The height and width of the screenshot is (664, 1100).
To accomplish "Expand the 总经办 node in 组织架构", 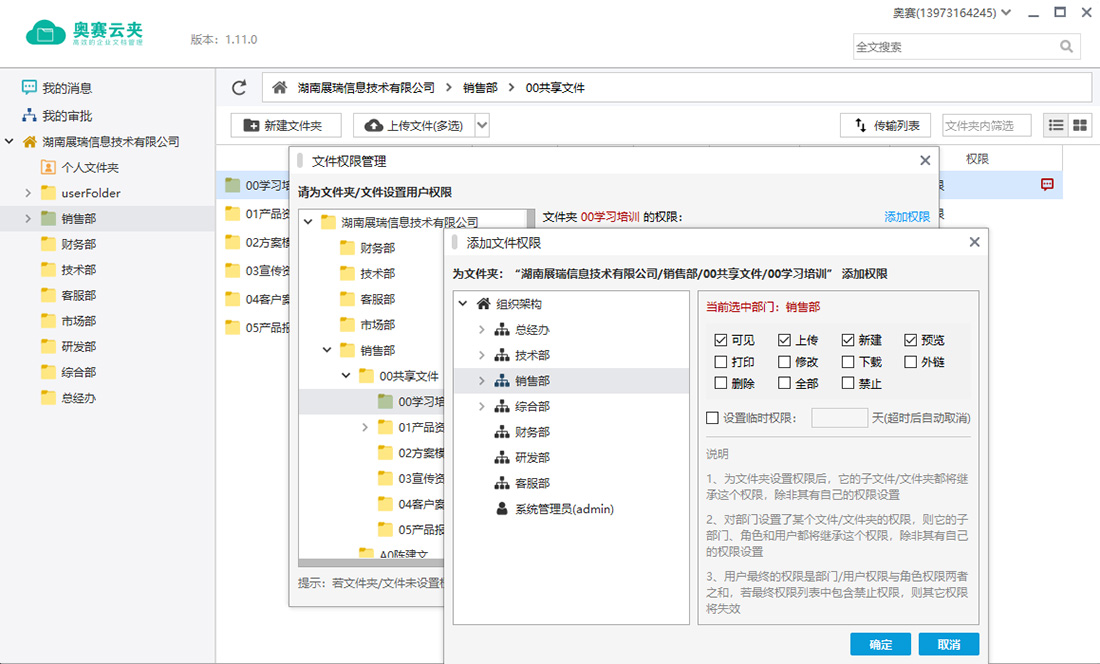I will click(481, 330).
